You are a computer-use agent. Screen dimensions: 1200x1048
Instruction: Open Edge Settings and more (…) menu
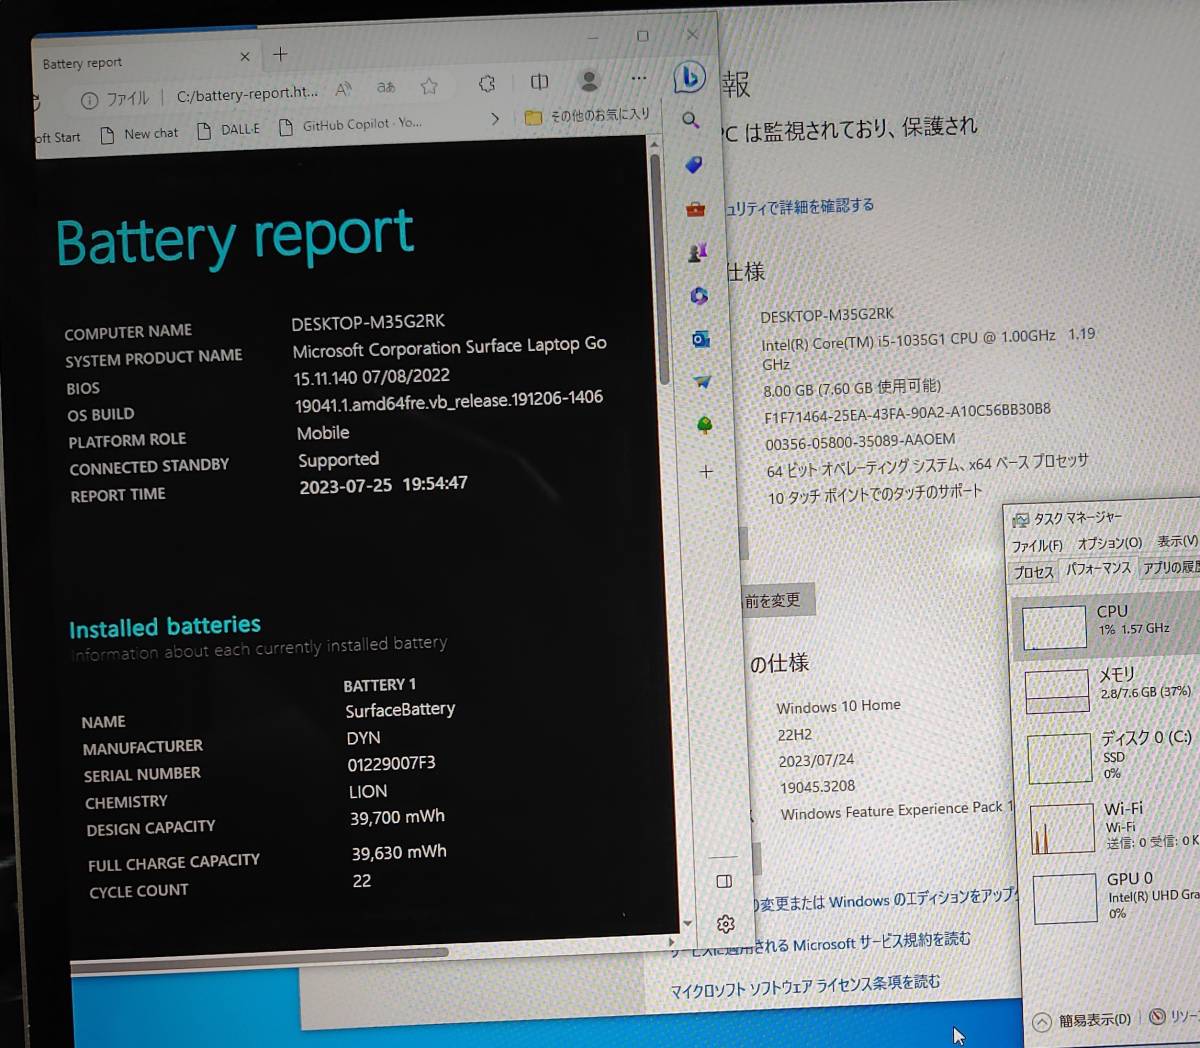(x=639, y=77)
